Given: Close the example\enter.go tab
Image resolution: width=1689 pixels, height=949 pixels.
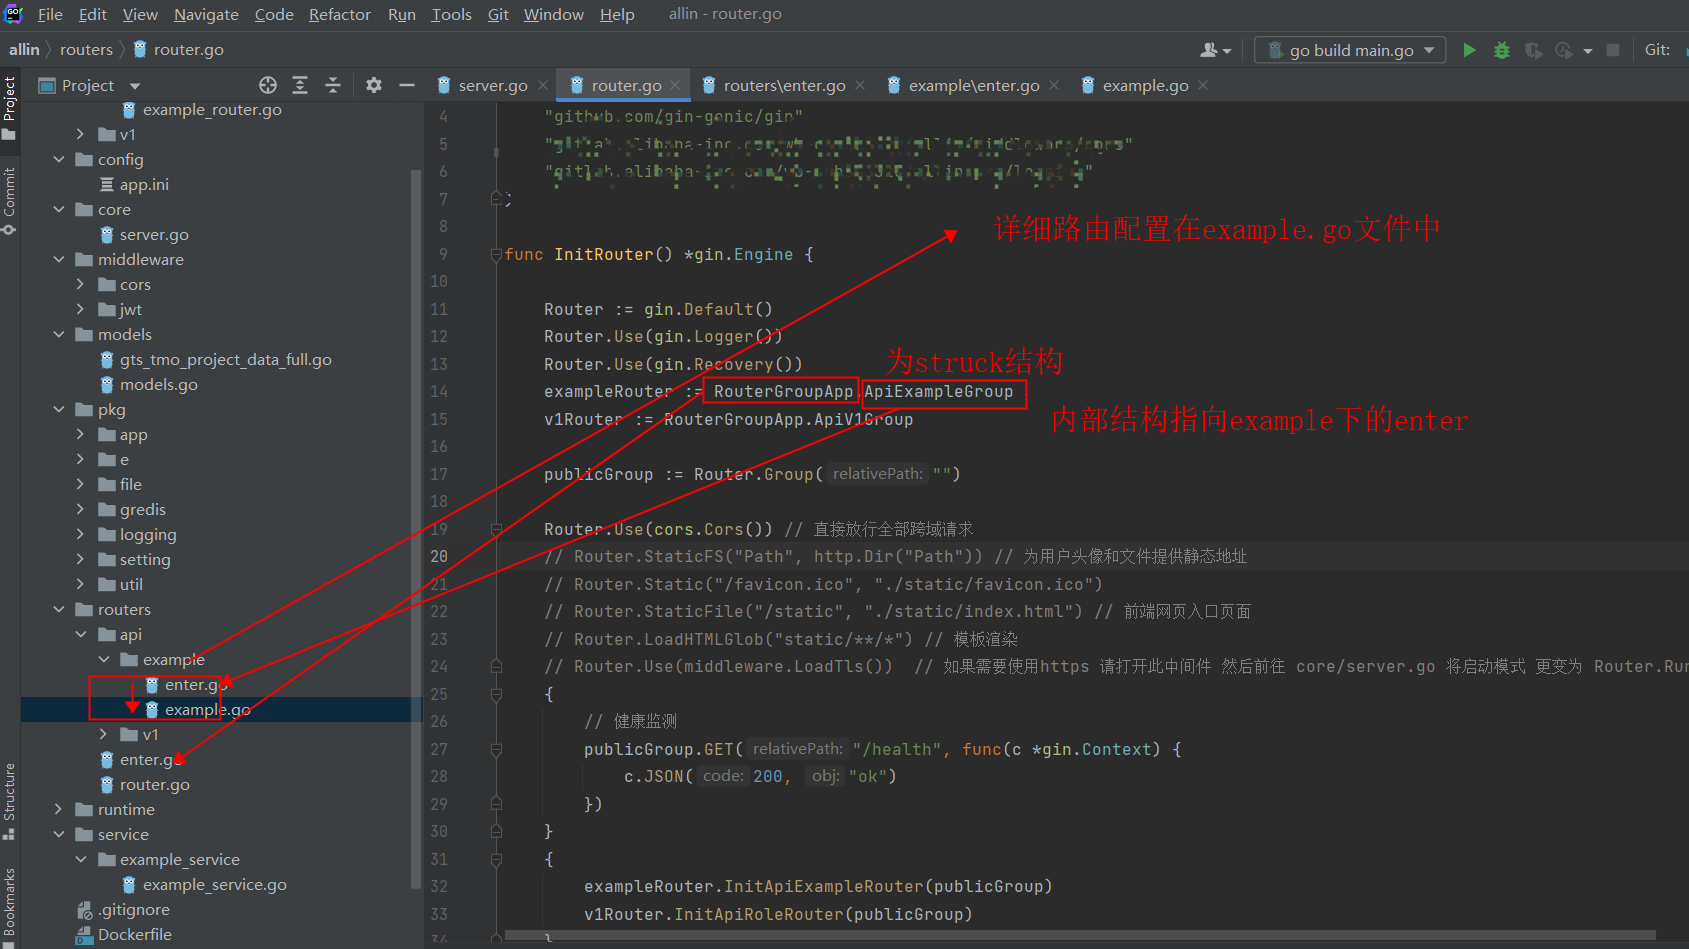Looking at the screenshot, I should coord(1054,86).
